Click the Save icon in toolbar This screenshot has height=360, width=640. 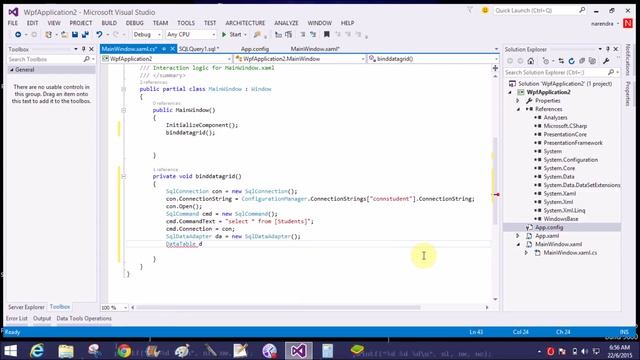[75, 35]
